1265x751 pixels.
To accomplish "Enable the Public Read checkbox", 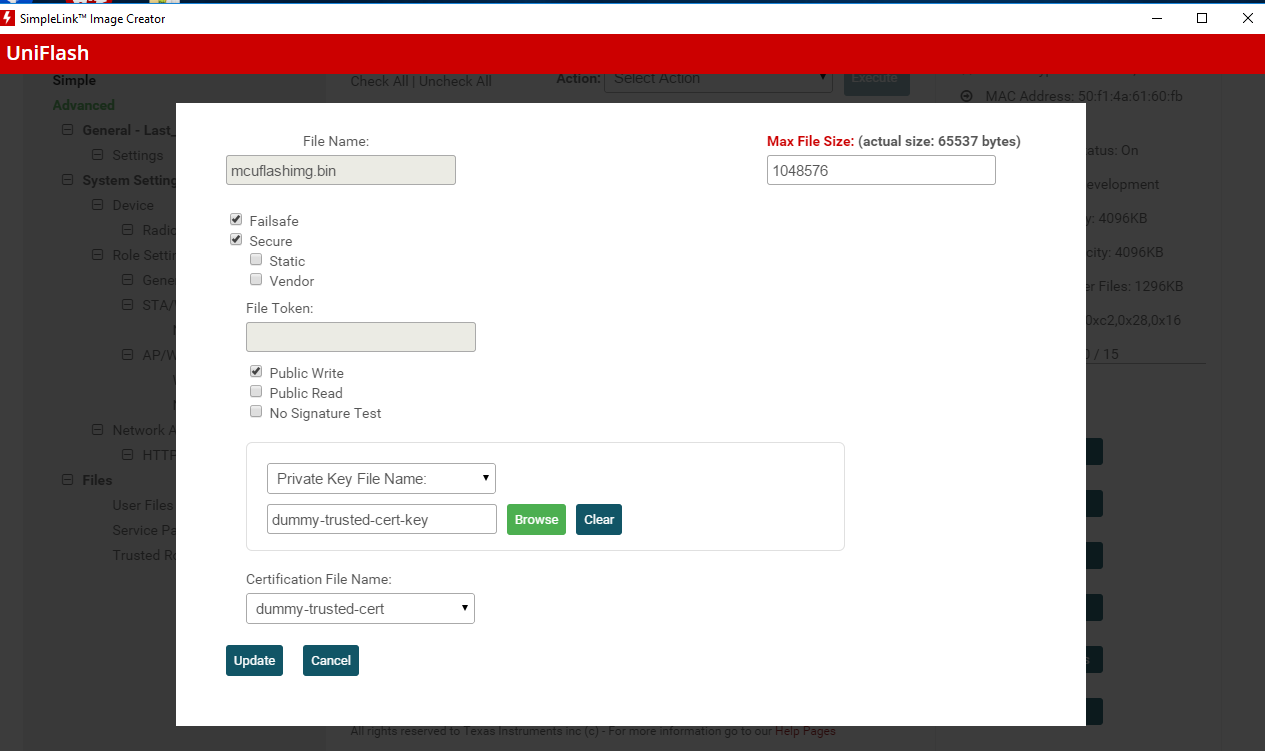I will (x=256, y=391).
